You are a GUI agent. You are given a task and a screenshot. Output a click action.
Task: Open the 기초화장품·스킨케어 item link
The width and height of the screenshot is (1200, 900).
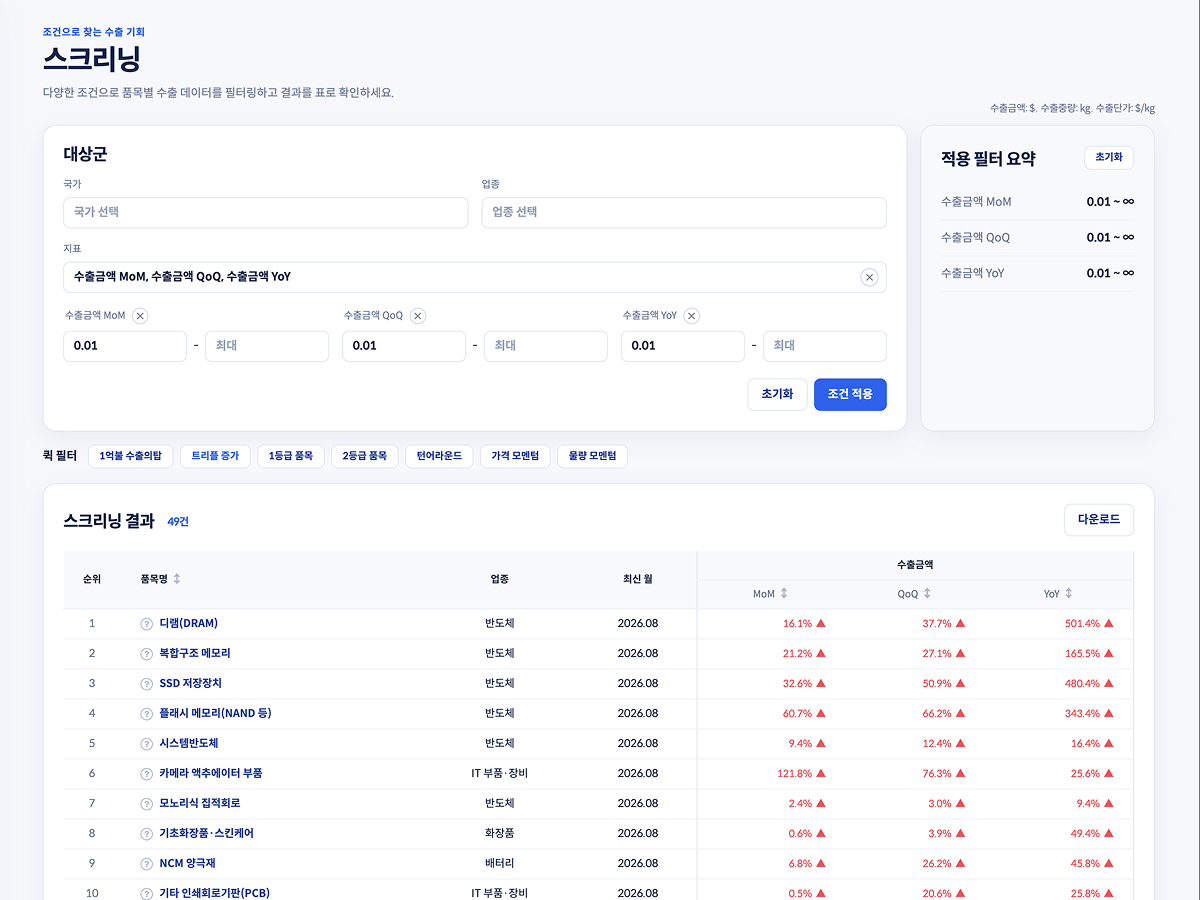[207, 834]
